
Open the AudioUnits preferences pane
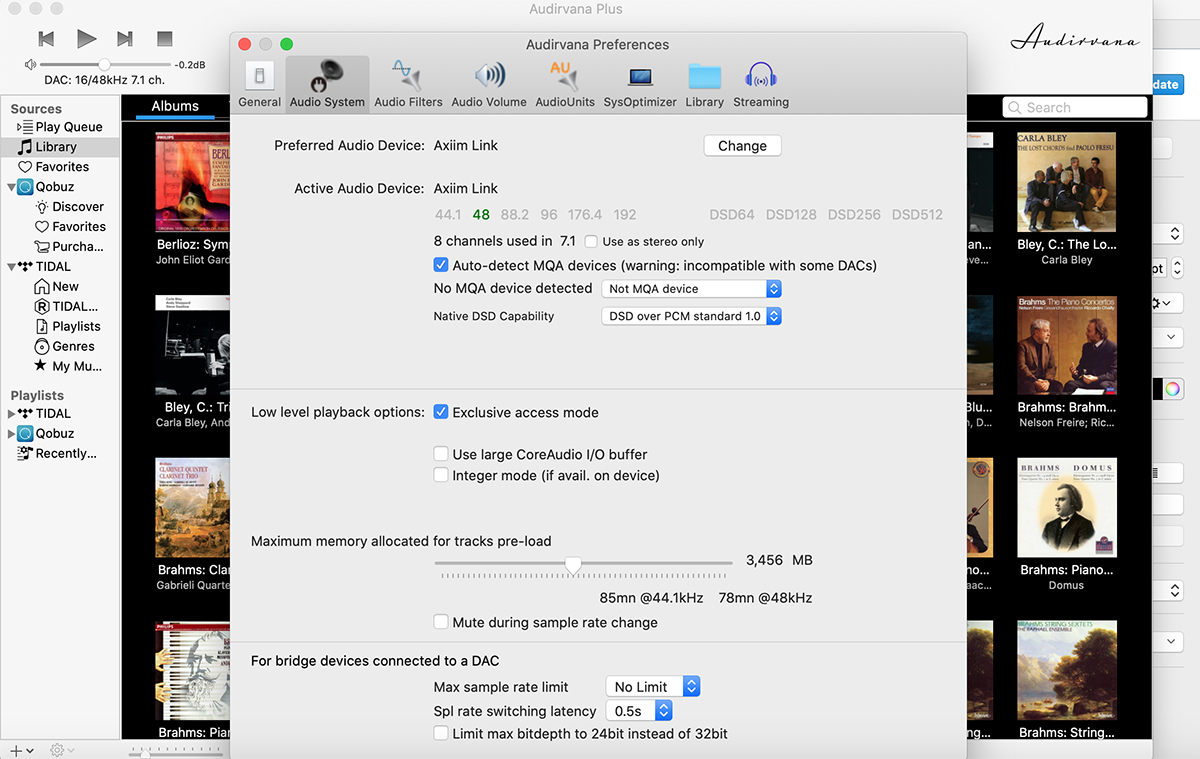(564, 84)
